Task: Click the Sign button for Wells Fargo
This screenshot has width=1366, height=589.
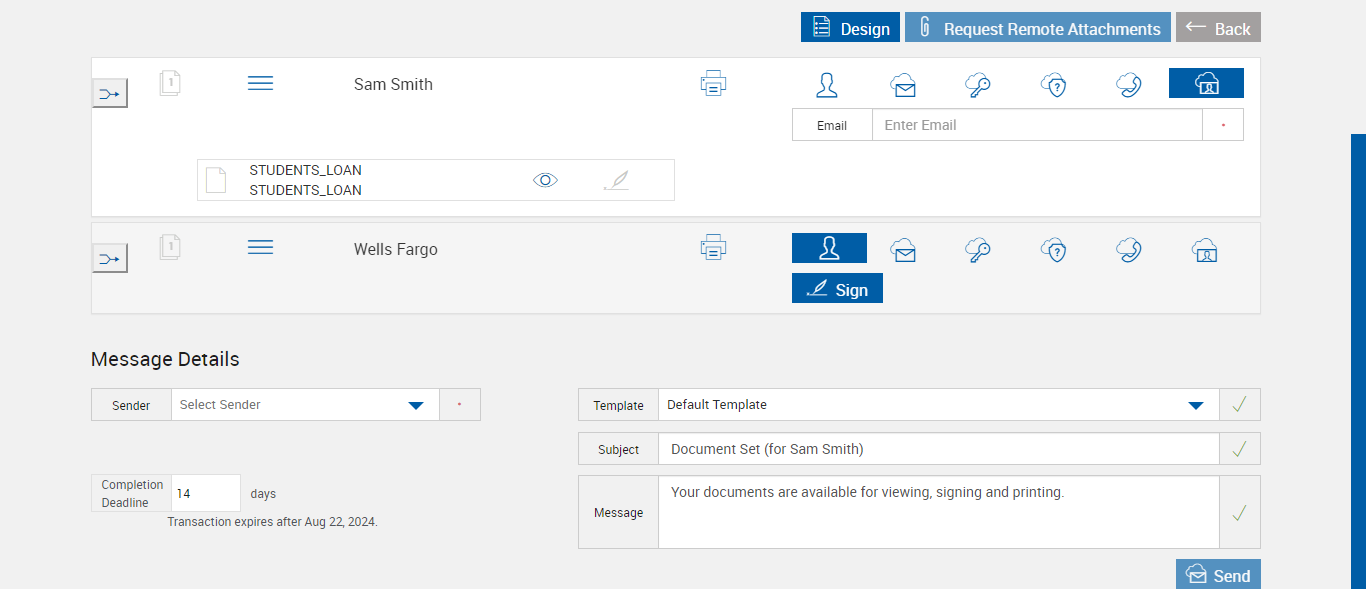Action: pos(837,289)
